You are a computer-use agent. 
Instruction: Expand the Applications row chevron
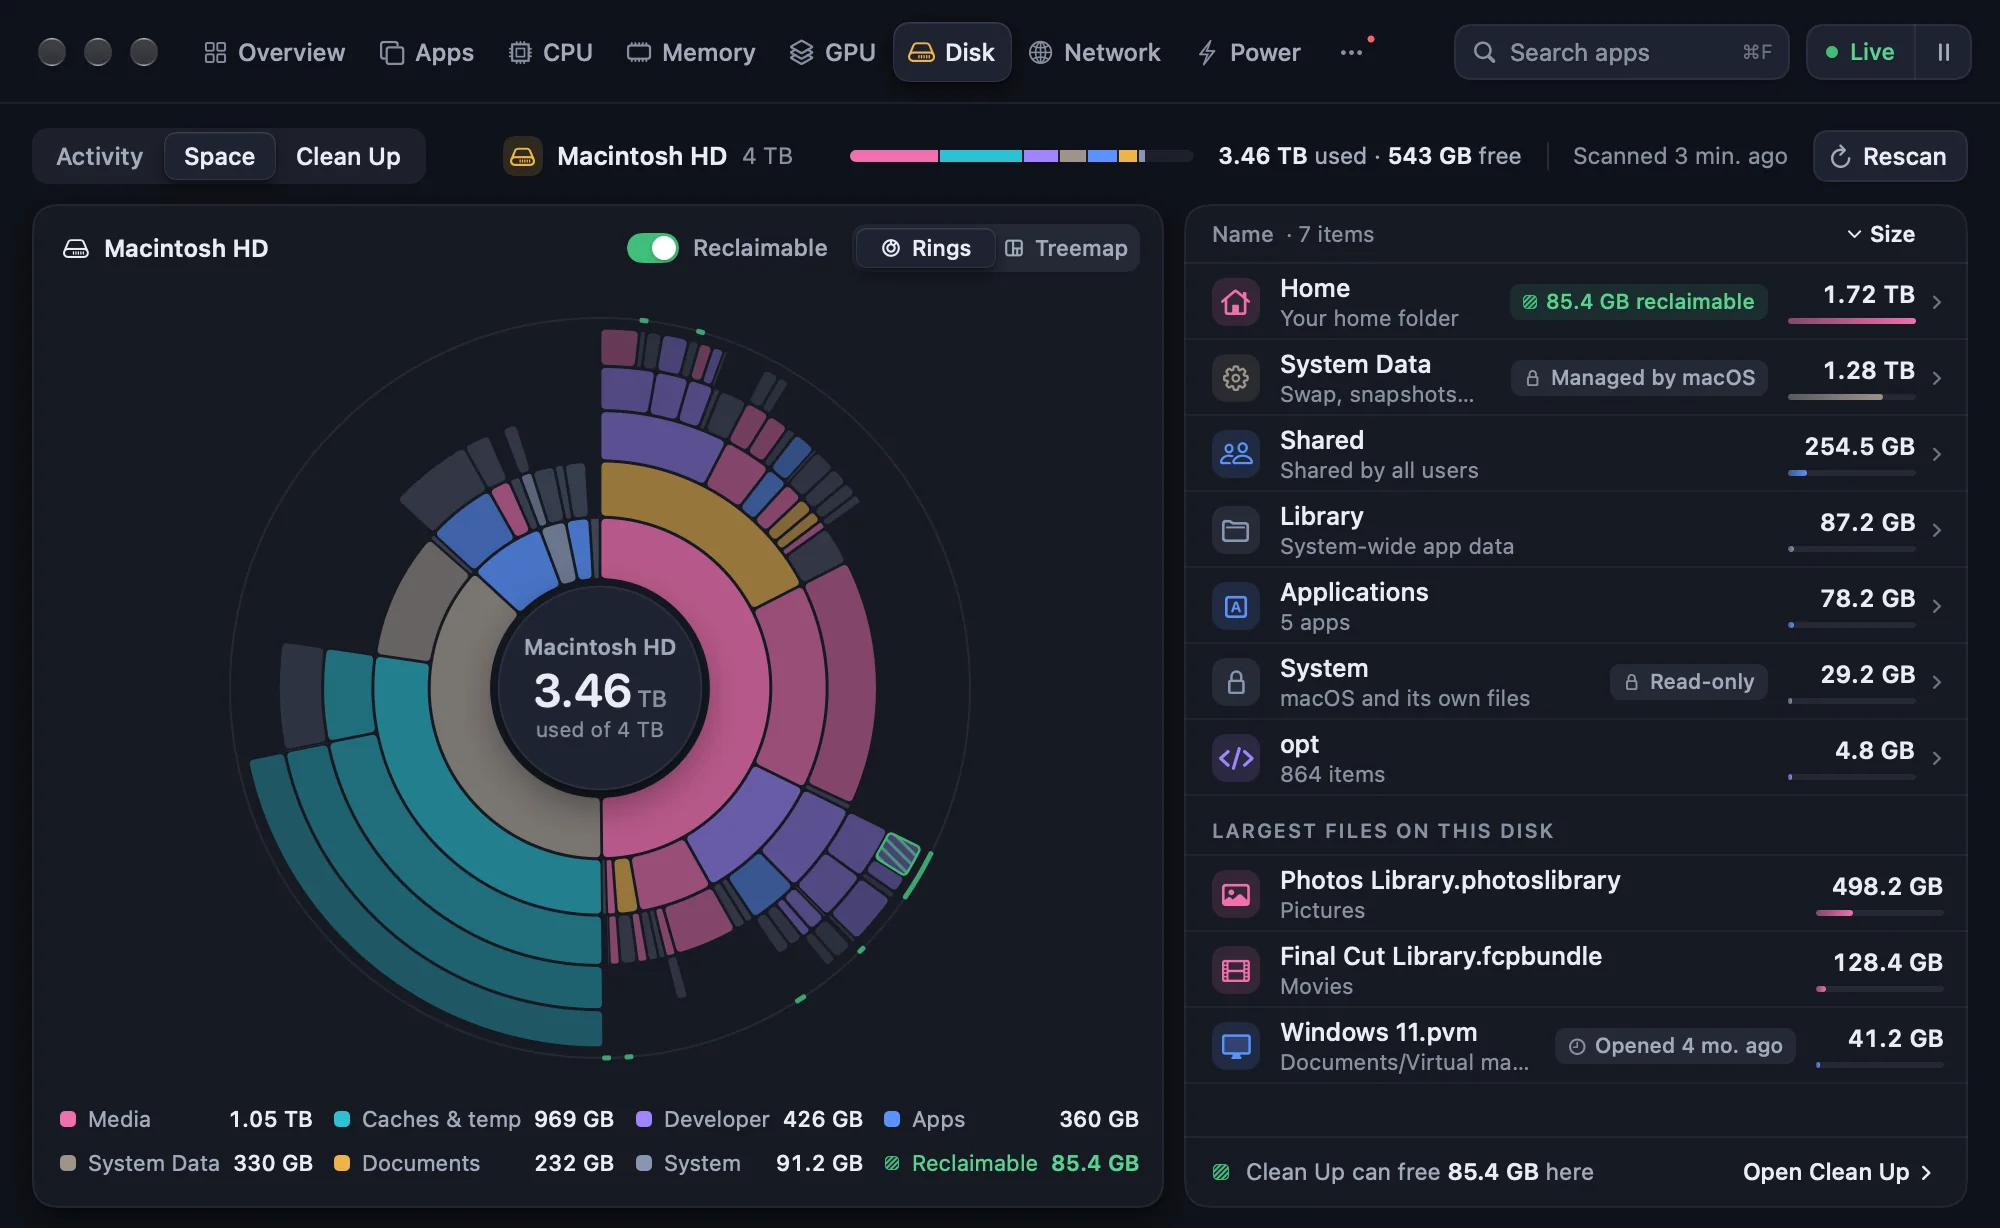(x=1937, y=606)
